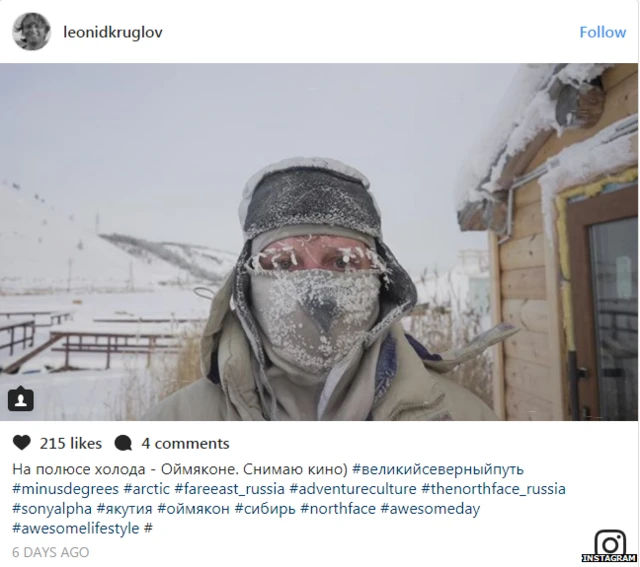This screenshot has height=567, width=640.
Task: Click the frosty selfie post photo
Action: click(319, 242)
